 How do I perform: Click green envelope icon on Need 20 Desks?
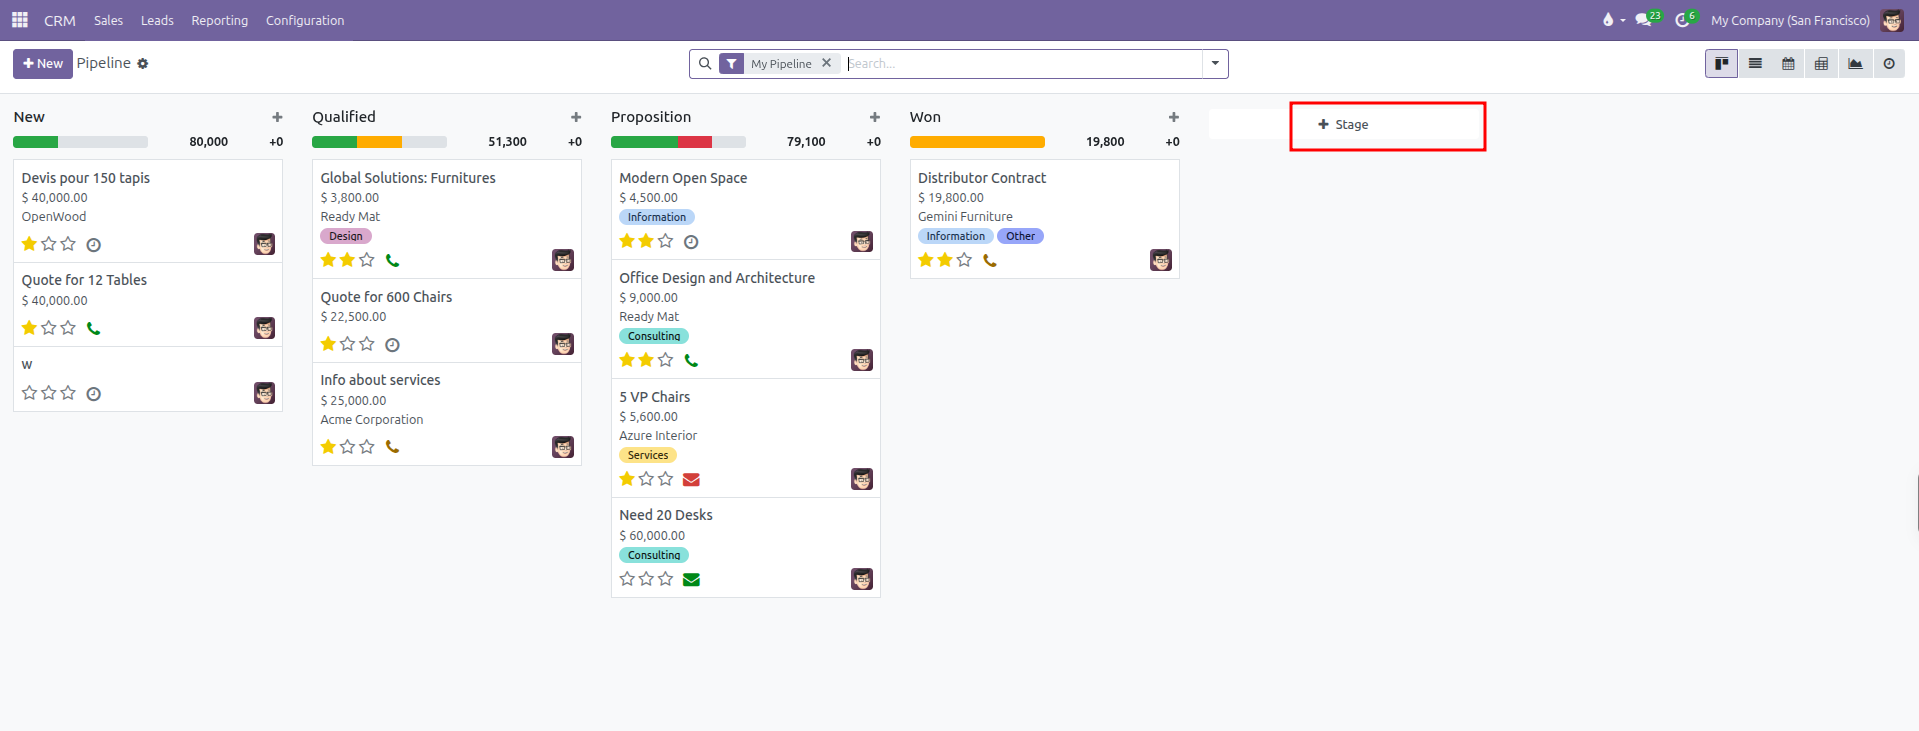691,580
